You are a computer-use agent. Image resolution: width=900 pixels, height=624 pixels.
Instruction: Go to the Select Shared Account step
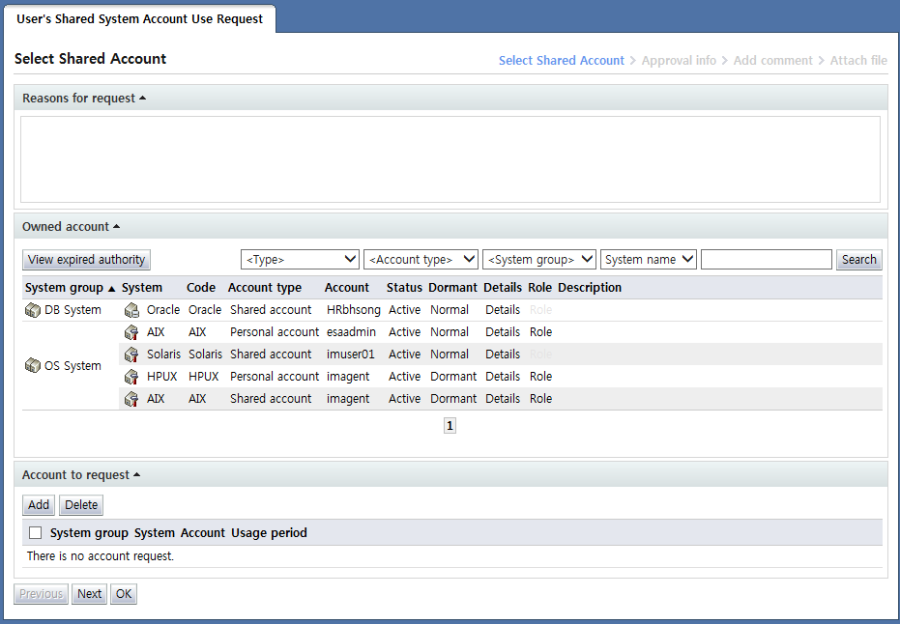tap(561, 61)
